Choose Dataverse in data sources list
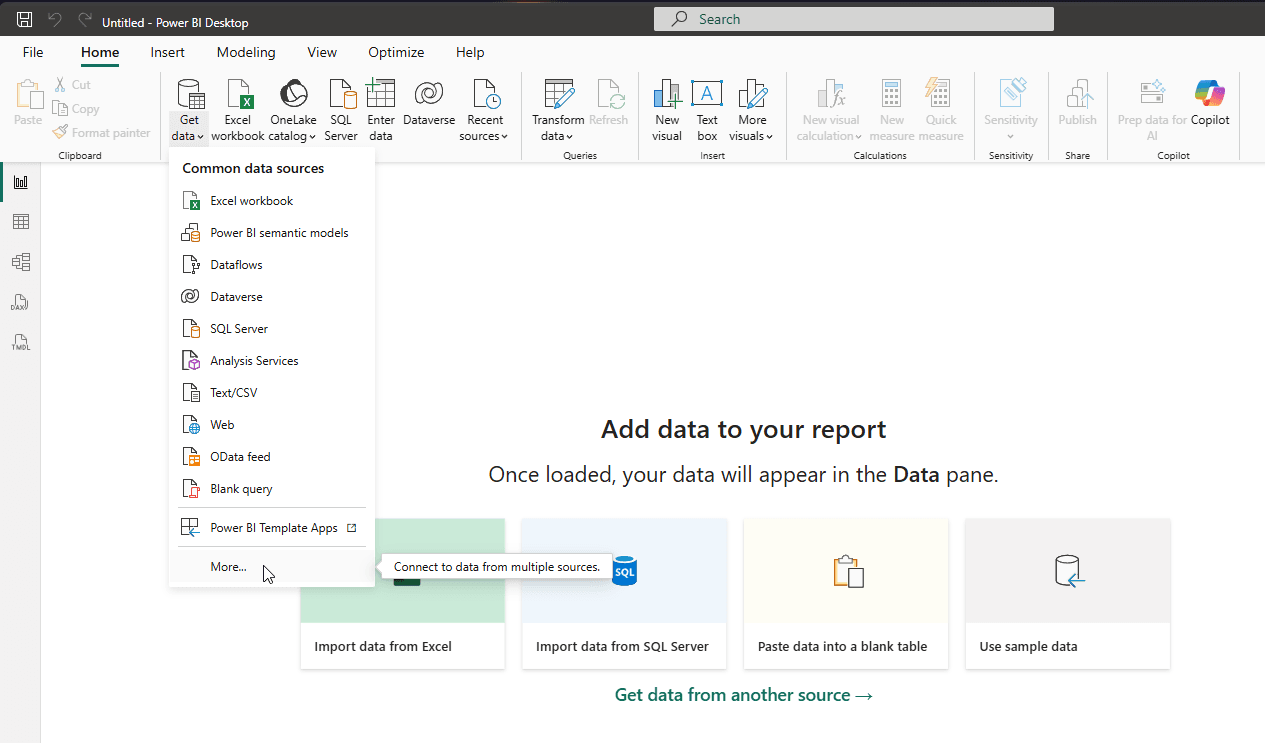1265x743 pixels. pyautogui.click(x=272, y=297)
